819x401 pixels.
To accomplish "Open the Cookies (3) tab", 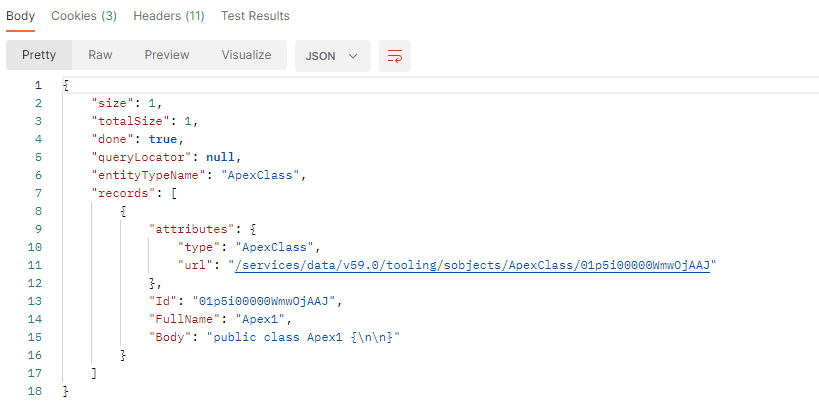I will tap(84, 16).
